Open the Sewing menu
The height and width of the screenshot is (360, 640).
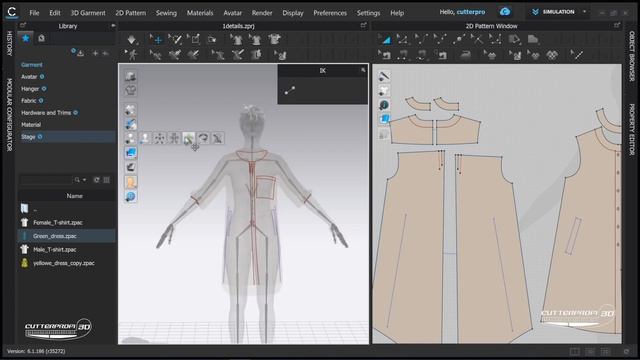[166, 13]
